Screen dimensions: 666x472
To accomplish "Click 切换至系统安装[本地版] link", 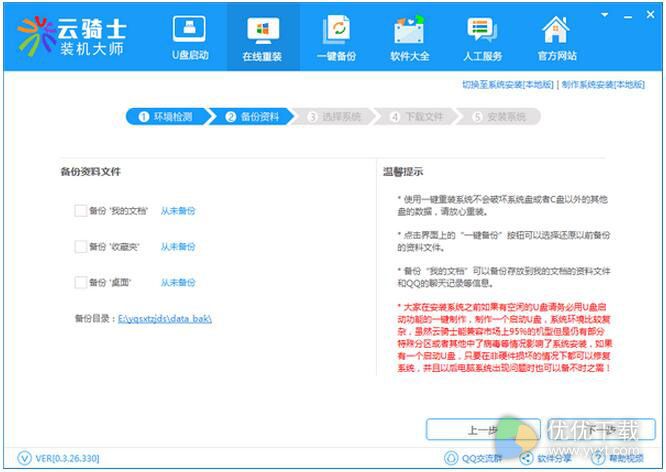I will coord(508,85).
